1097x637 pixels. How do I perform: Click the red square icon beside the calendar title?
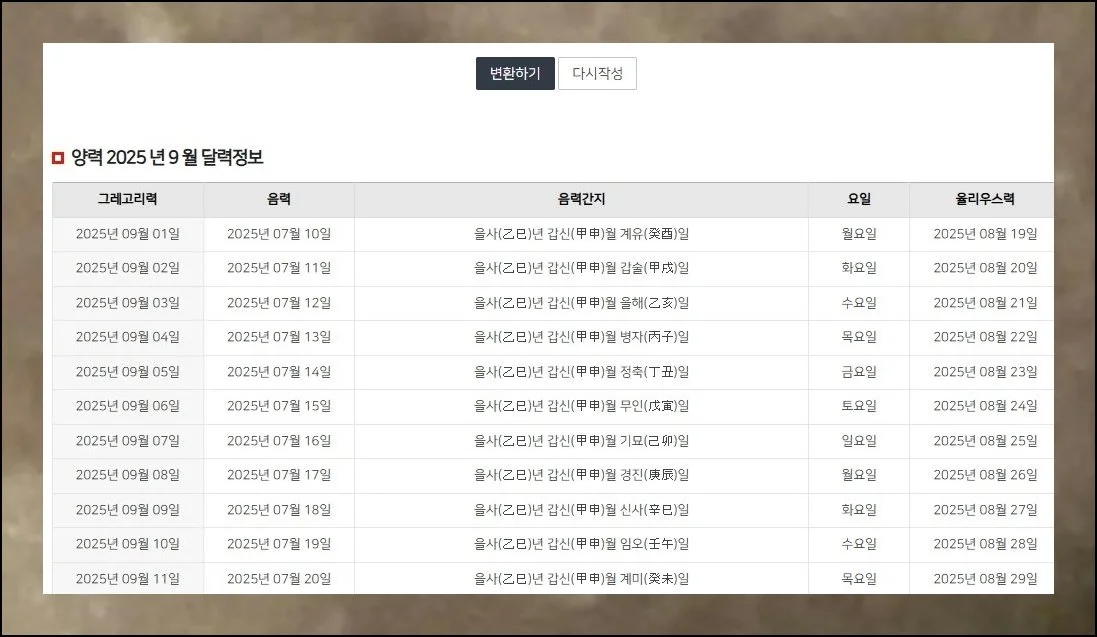click(x=57, y=157)
